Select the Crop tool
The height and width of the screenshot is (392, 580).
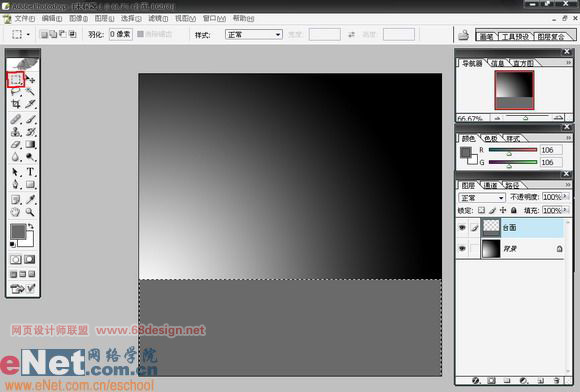click(16, 104)
